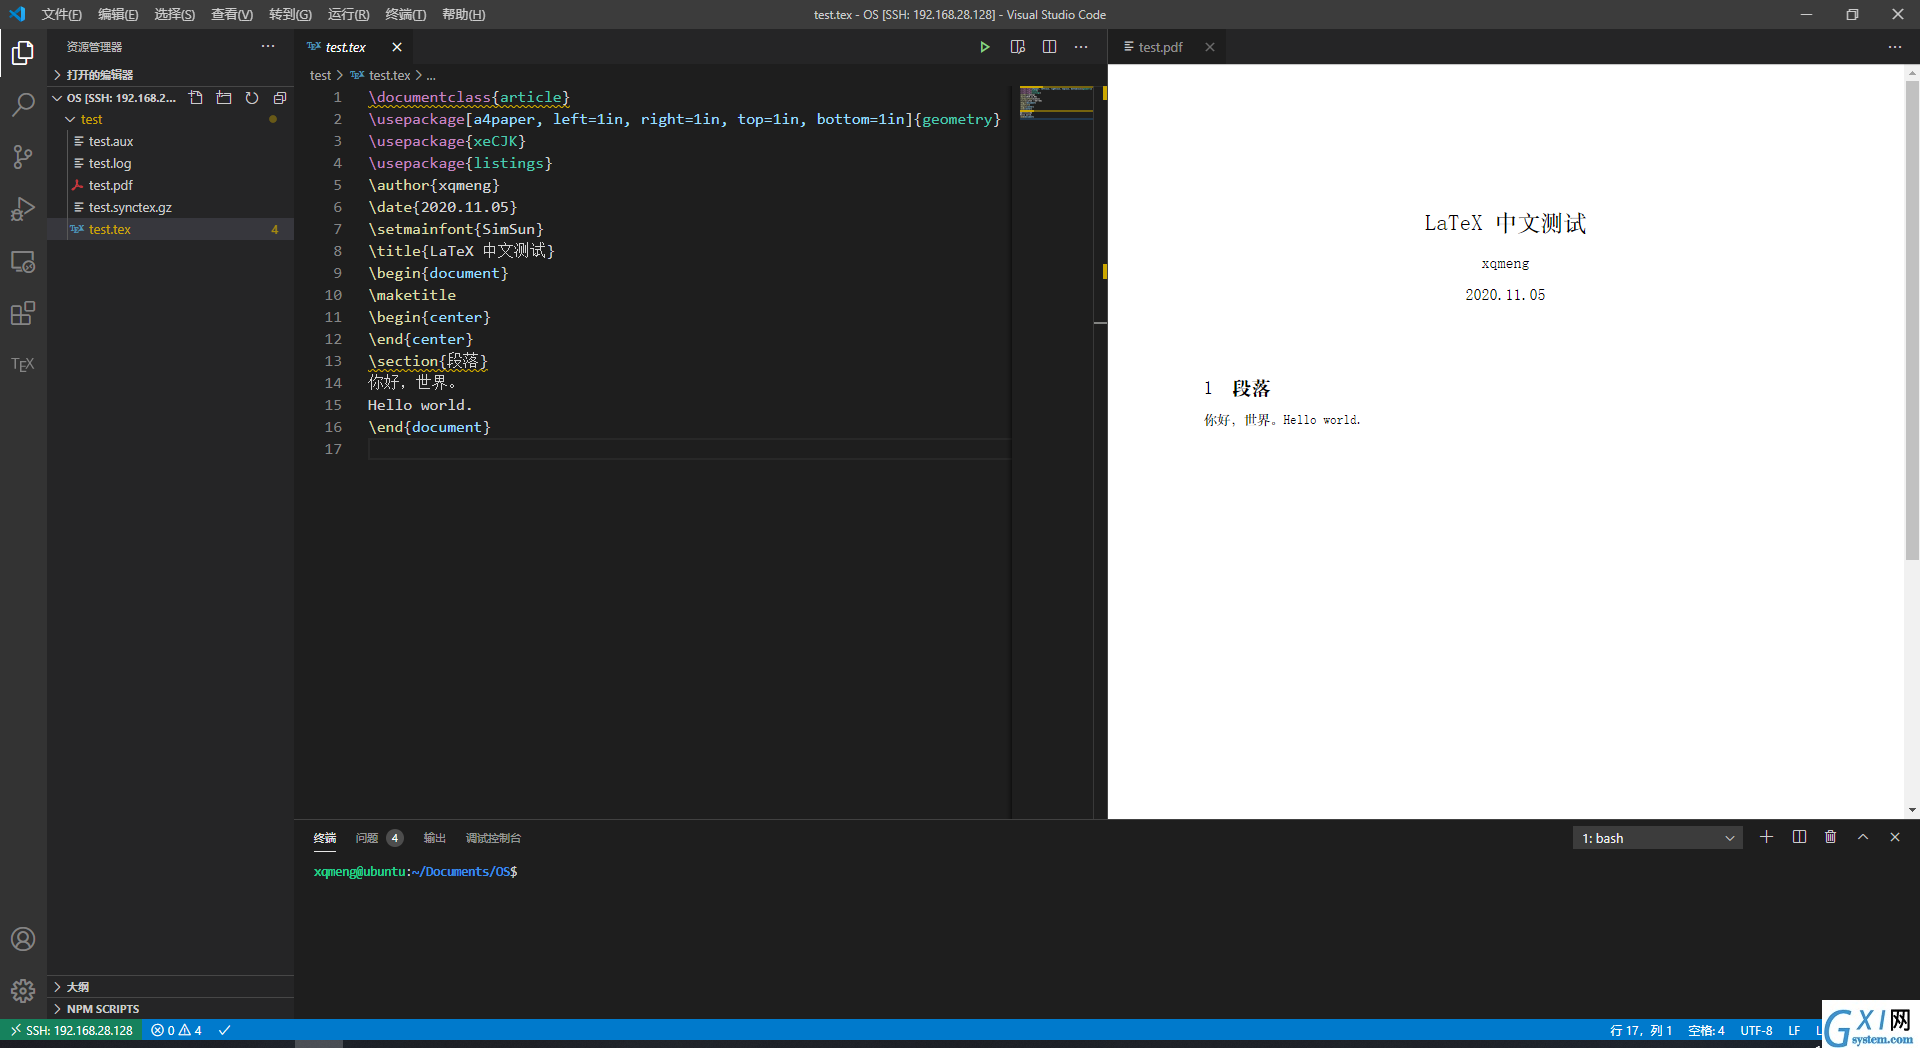Viewport: 1920px width, 1048px height.
Task: Open more actions for test.pdf editor group
Action: pos(1895,47)
